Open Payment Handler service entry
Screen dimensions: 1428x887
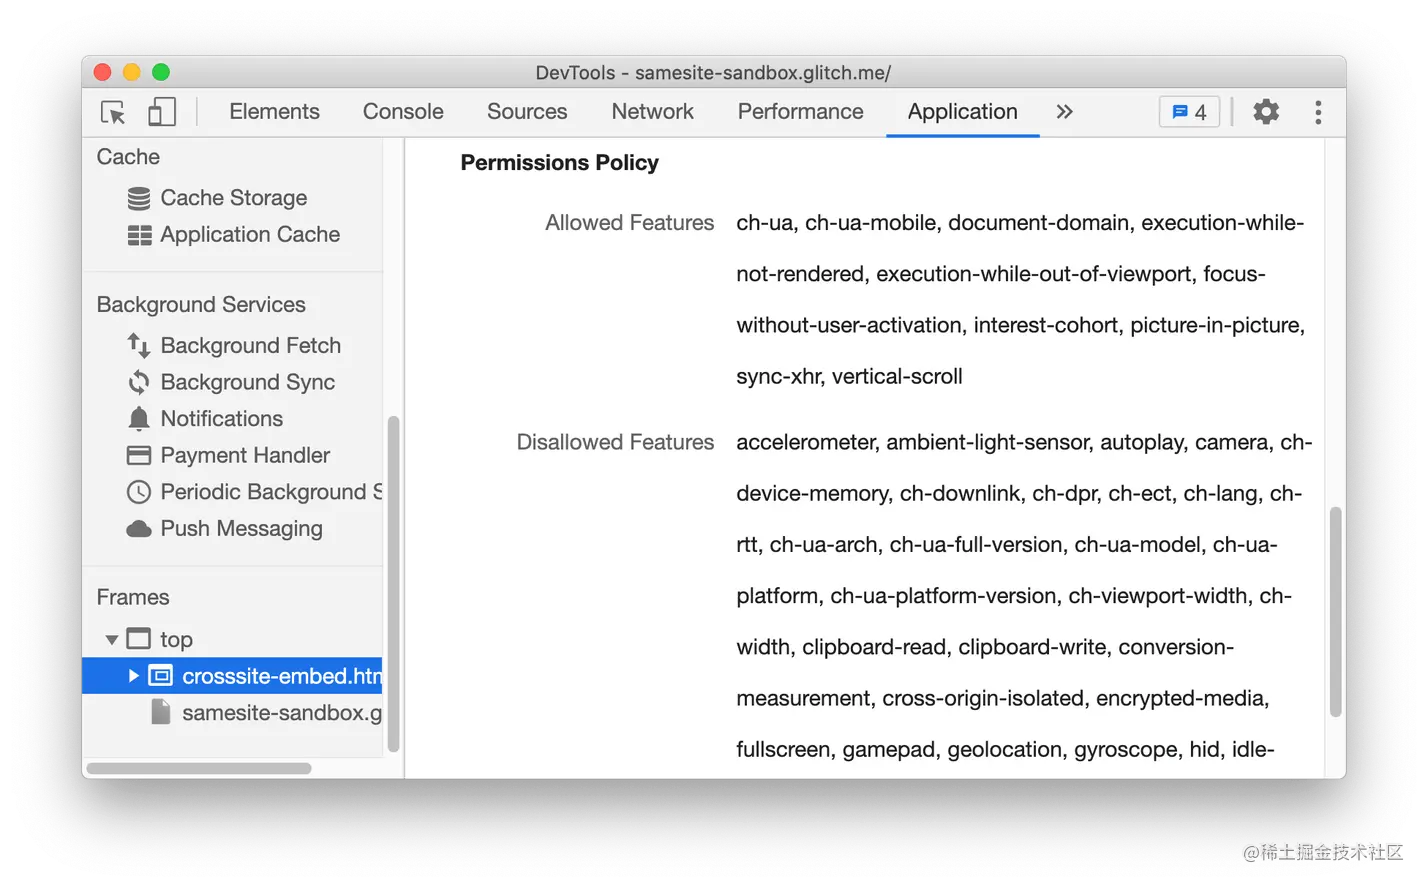[x=245, y=456]
